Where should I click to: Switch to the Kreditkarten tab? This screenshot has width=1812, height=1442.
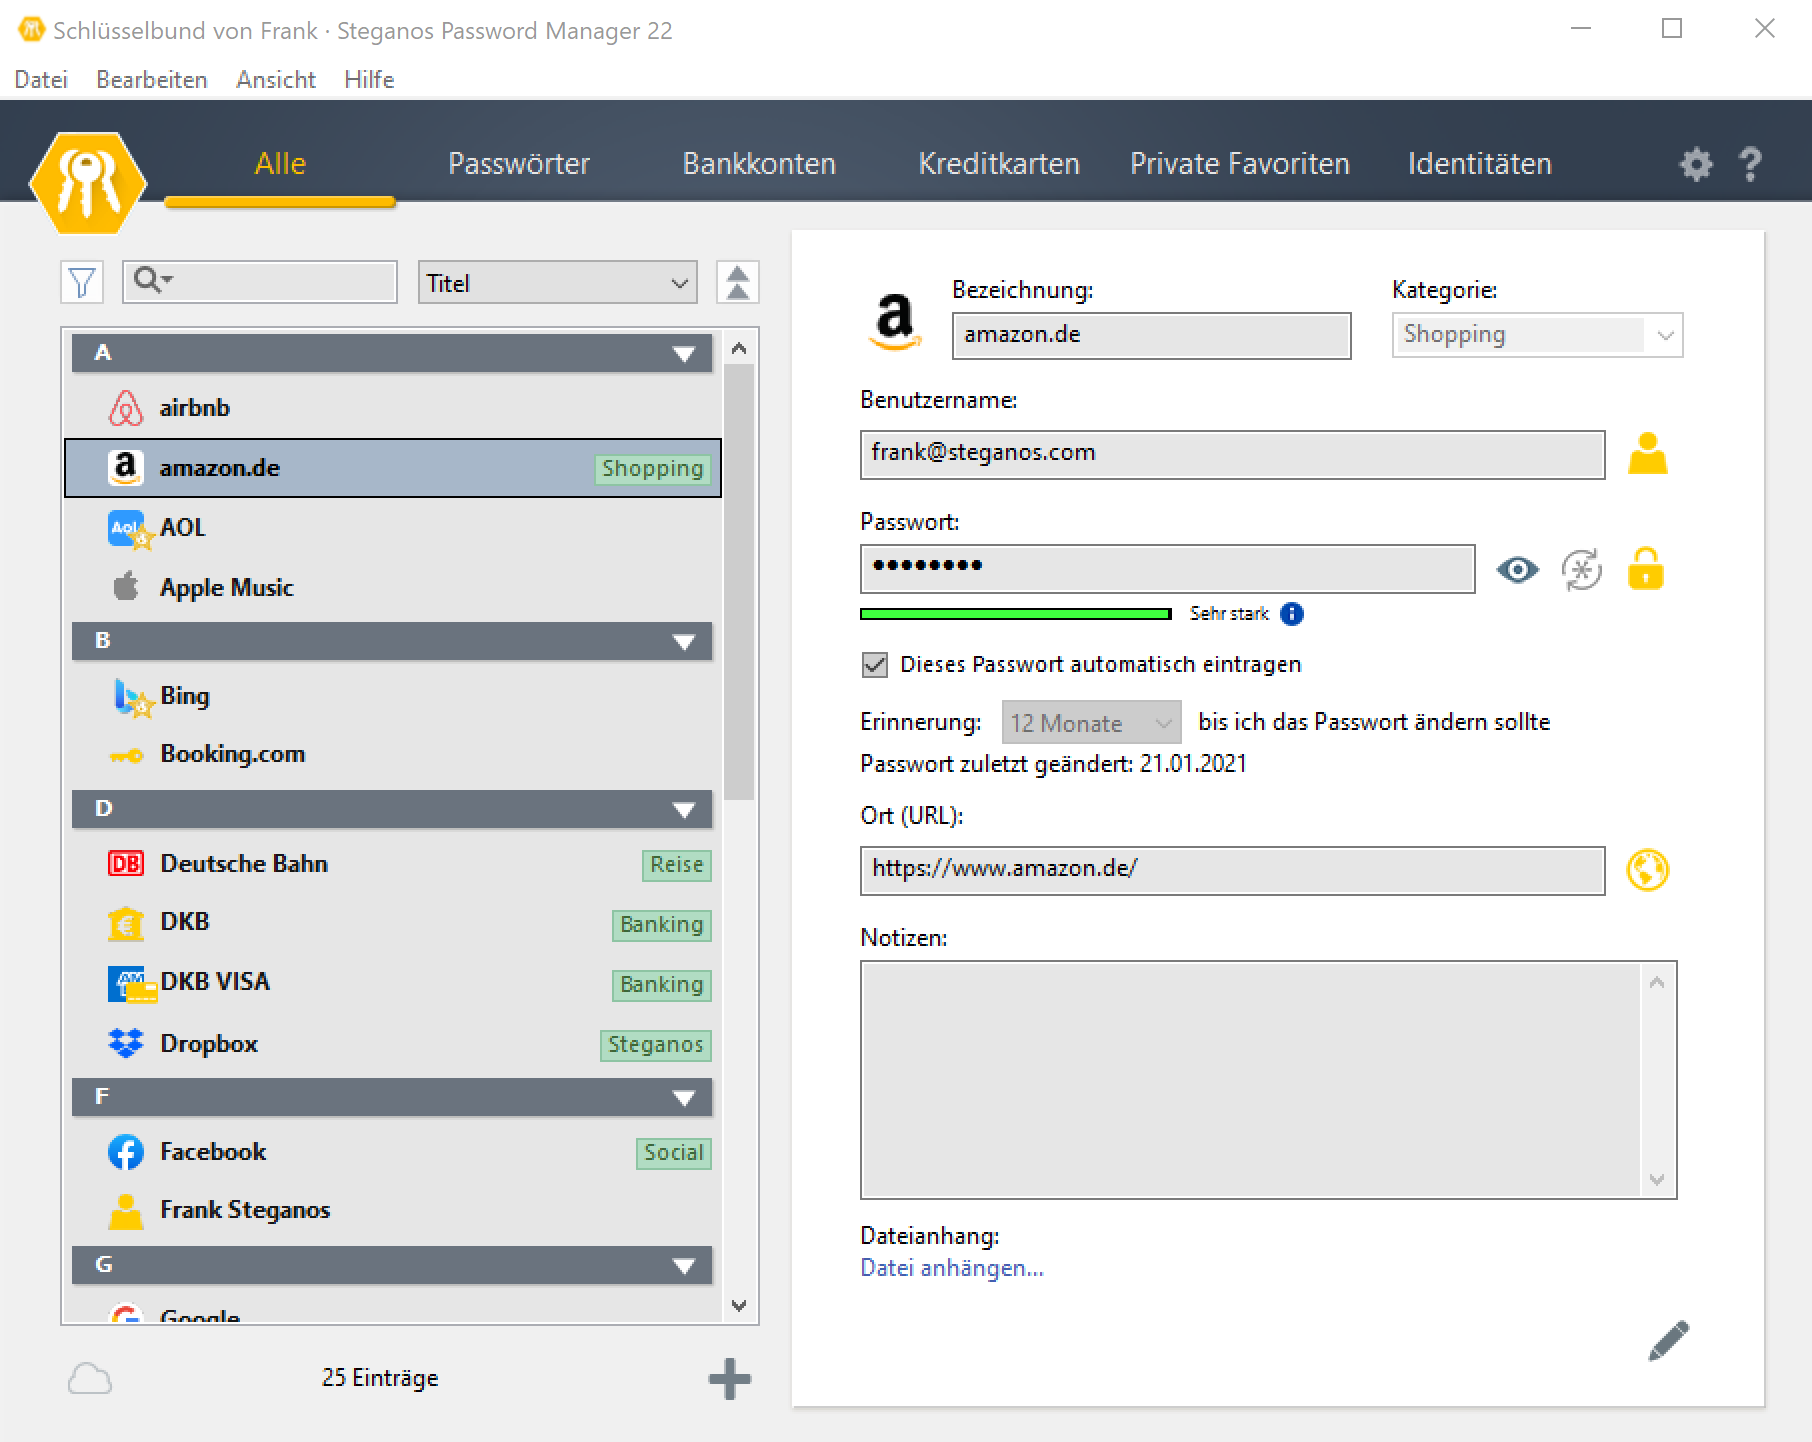tap(999, 164)
